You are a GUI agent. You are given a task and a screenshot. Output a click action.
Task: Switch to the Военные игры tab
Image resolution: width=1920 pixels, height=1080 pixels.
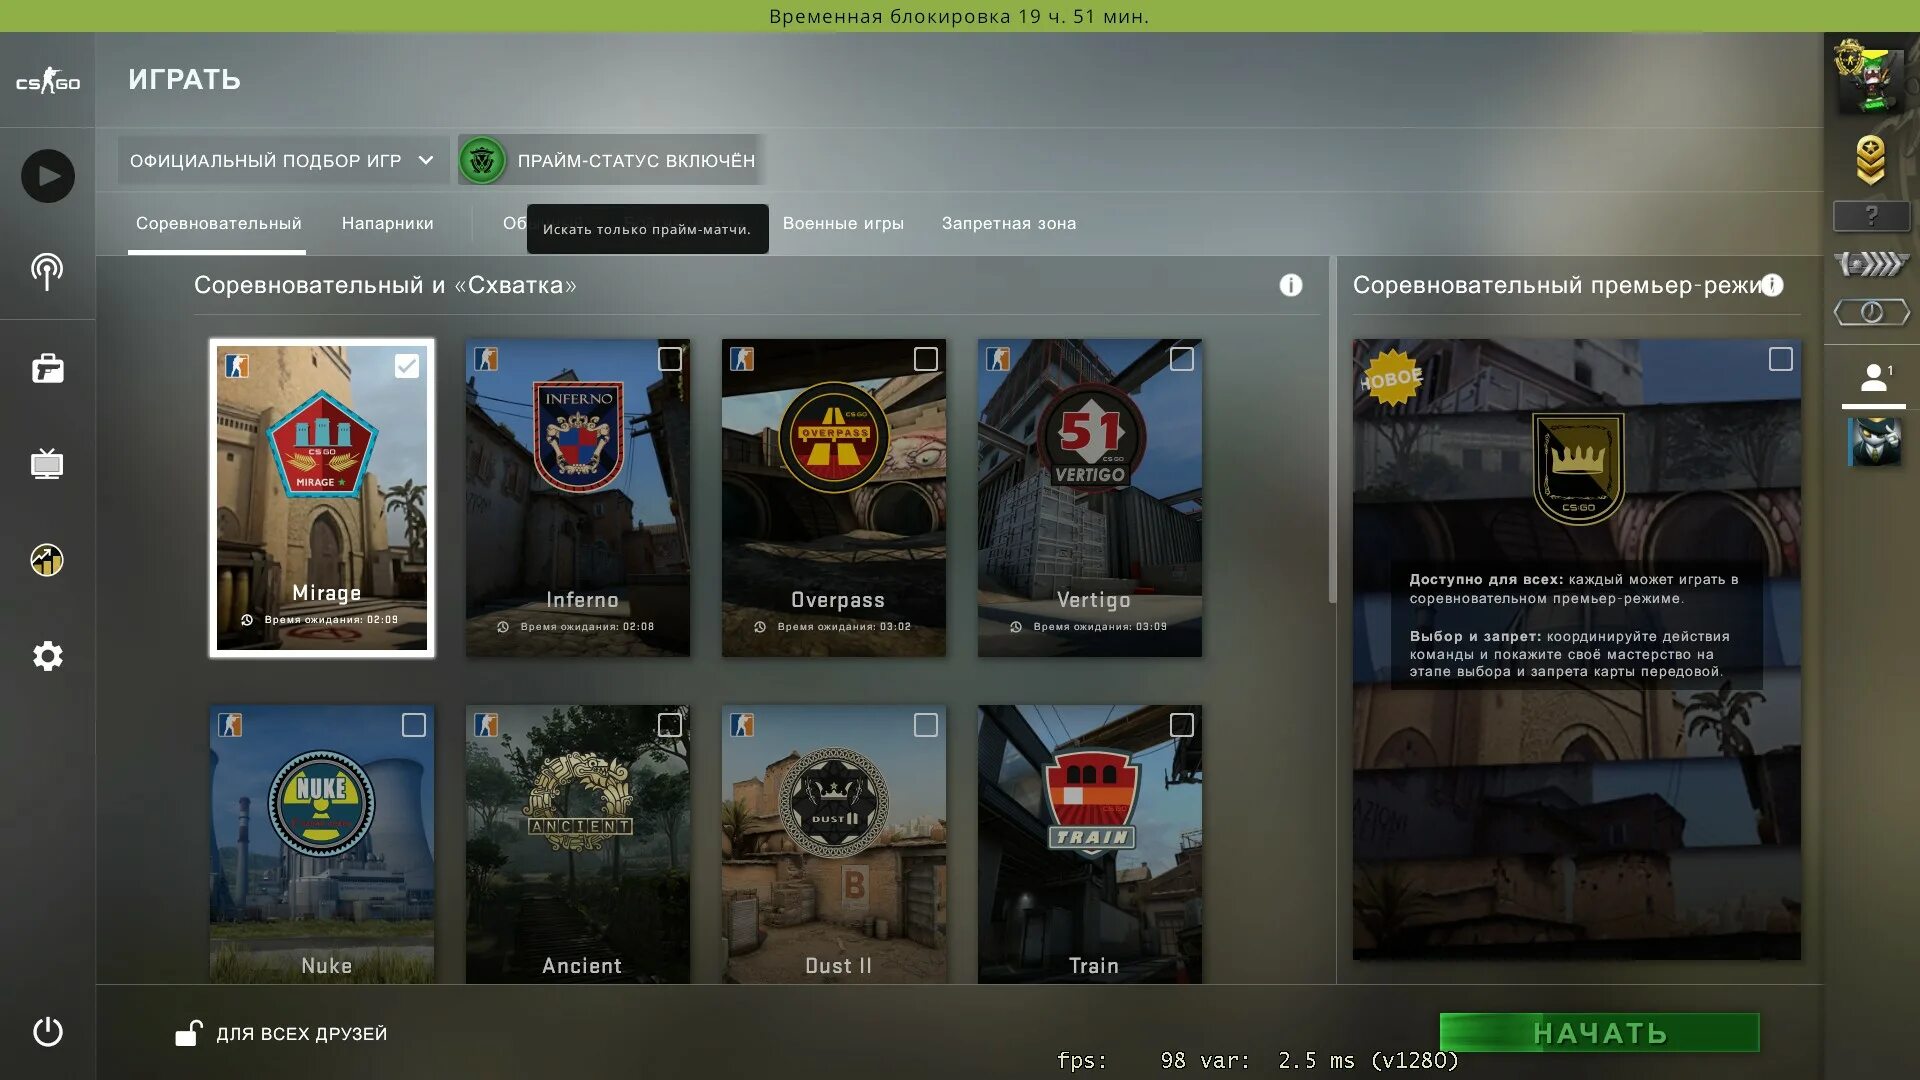coord(843,224)
